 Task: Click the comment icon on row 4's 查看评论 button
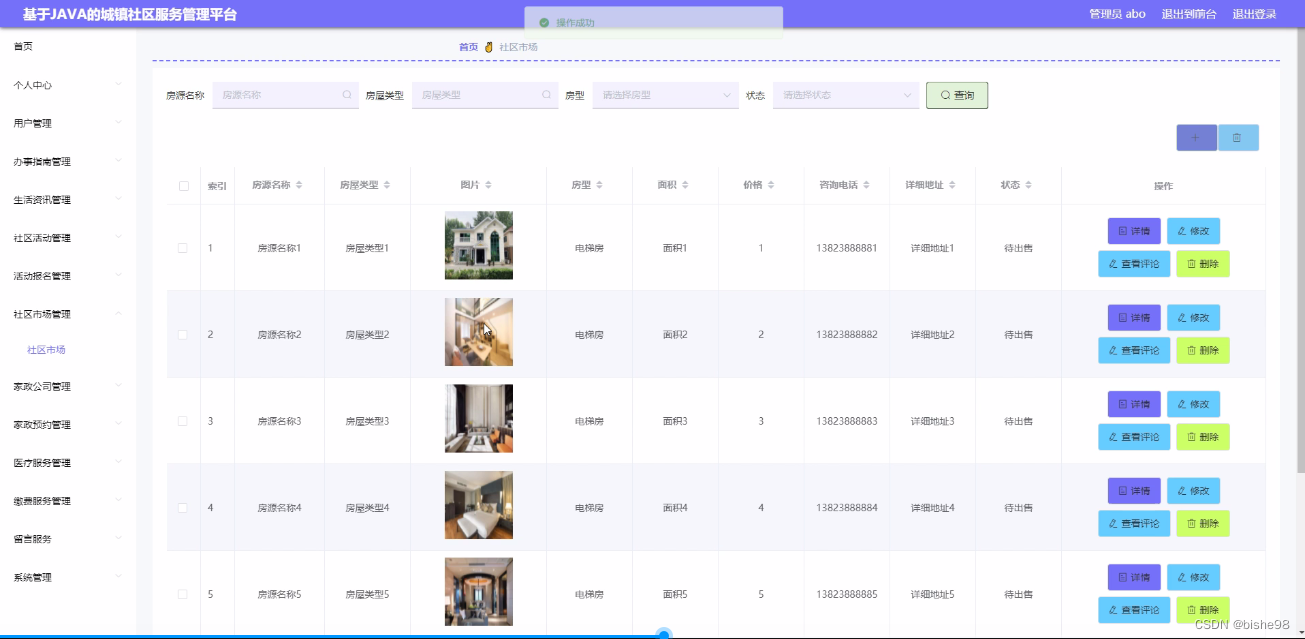(1113, 523)
